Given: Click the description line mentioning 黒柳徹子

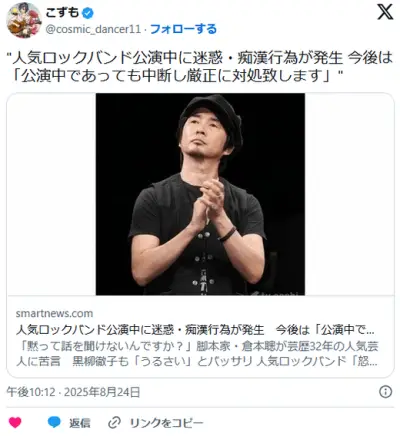Looking at the screenshot, I should click(x=197, y=361).
